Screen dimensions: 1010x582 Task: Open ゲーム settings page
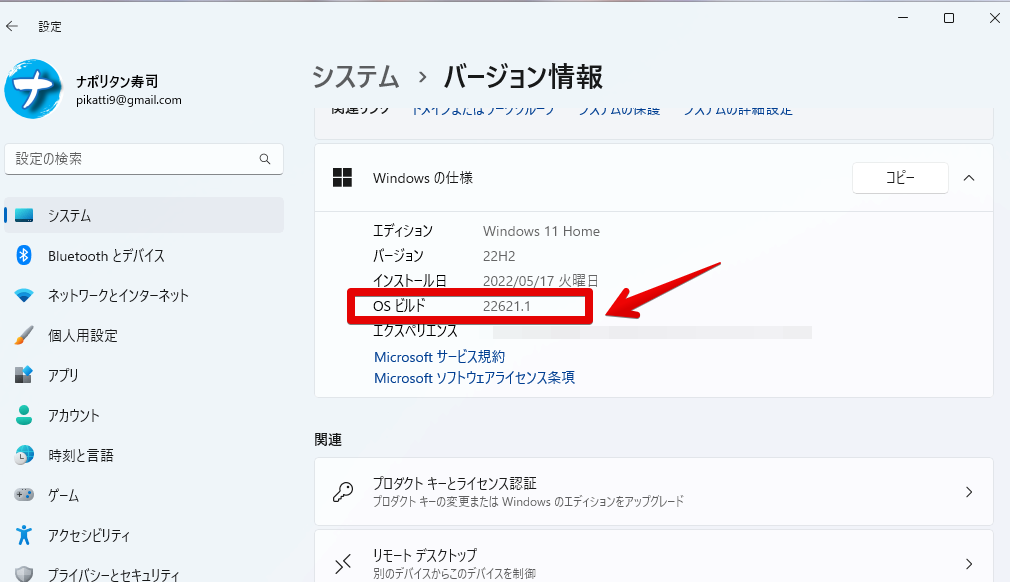63,495
